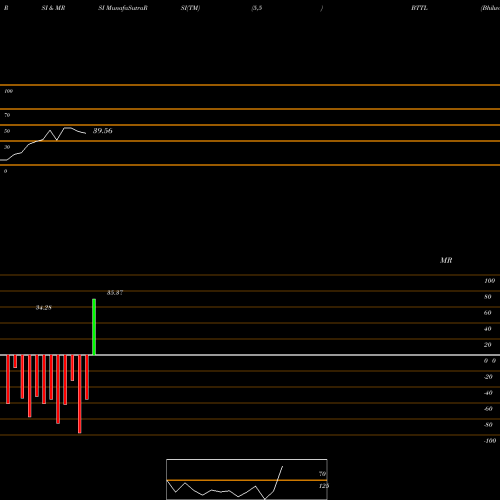Select the MR panel title label

pyautogui.click(x=446, y=260)
